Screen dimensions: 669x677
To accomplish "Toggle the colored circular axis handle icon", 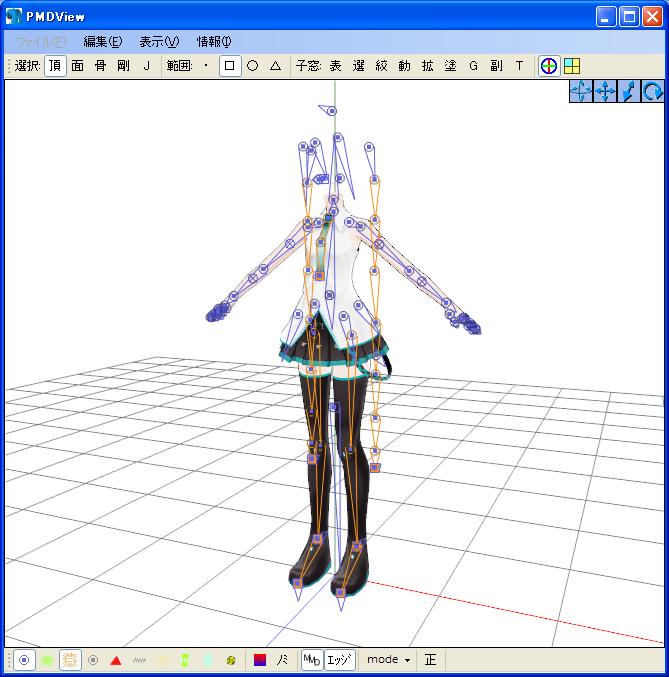I will pos(549,66).
